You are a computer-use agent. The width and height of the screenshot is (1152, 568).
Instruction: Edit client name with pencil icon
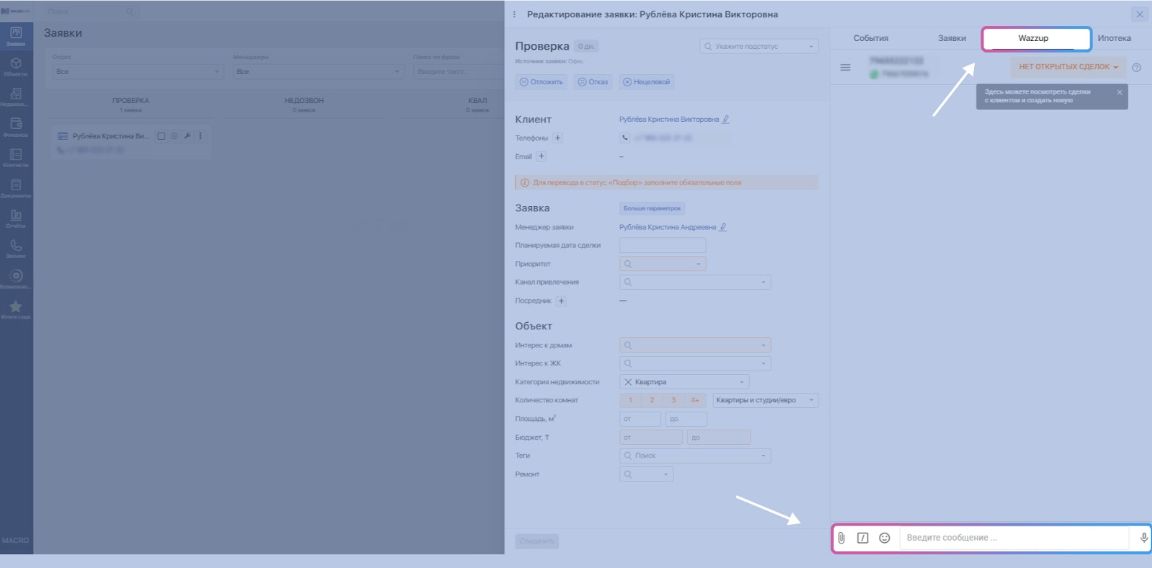pos(726,119)
